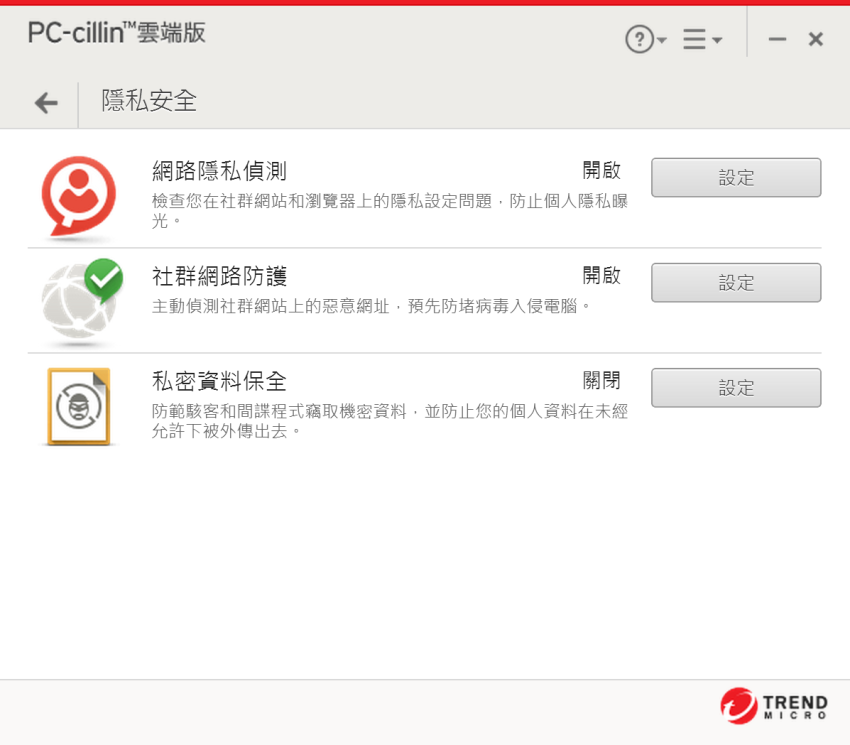
Task: Open the help question mark menu
Action: click(x=646, y=39)
